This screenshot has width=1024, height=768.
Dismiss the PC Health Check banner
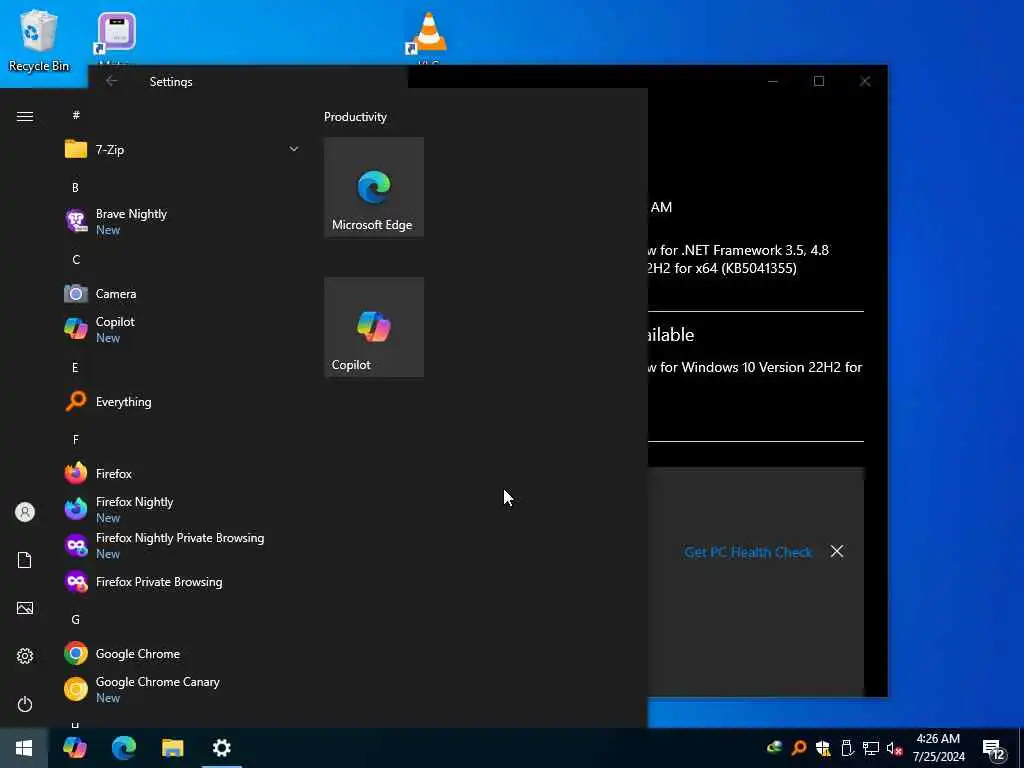point(837,552)
